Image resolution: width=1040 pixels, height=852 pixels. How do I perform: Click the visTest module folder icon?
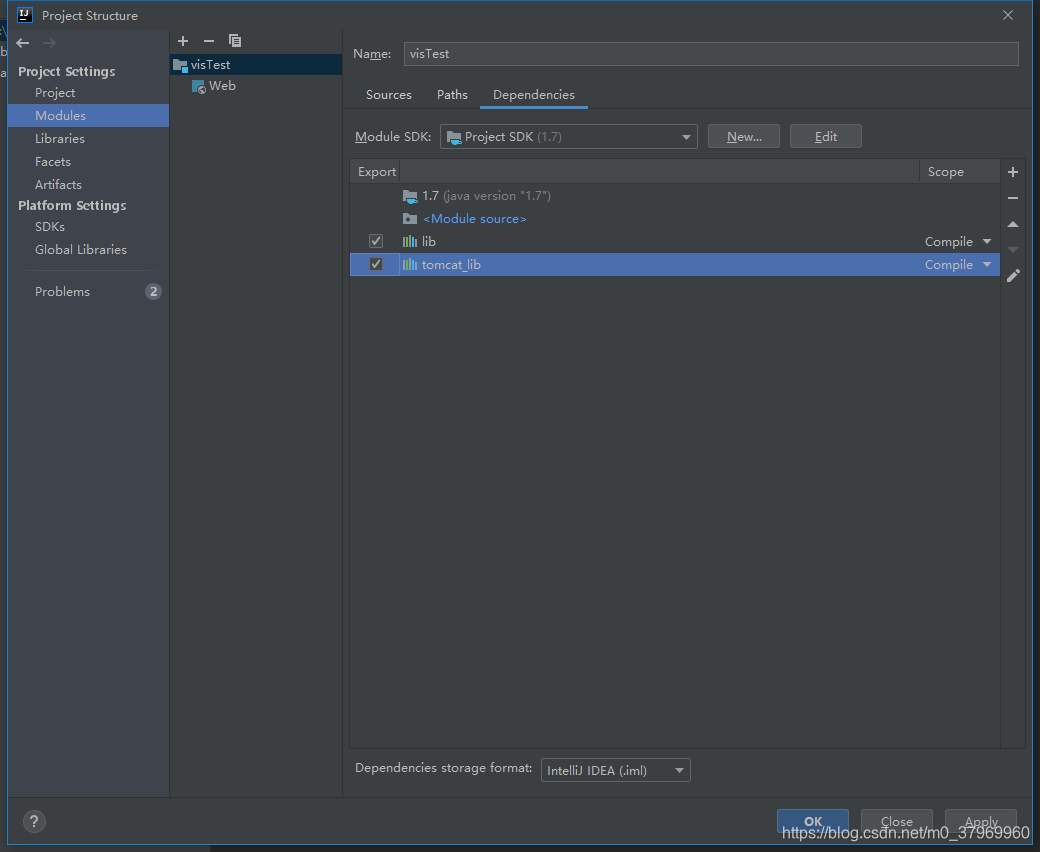pos(180,65)
